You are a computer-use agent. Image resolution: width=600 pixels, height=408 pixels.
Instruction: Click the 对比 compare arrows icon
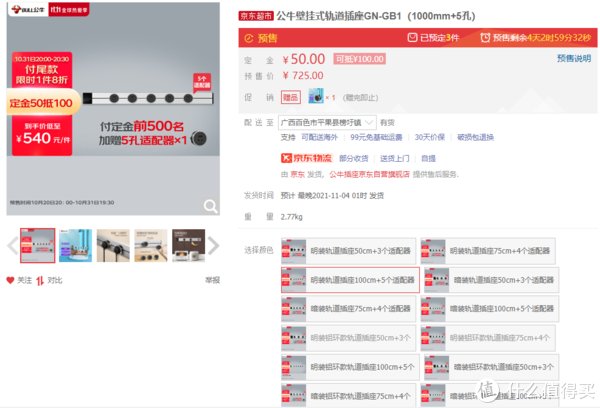40,281
